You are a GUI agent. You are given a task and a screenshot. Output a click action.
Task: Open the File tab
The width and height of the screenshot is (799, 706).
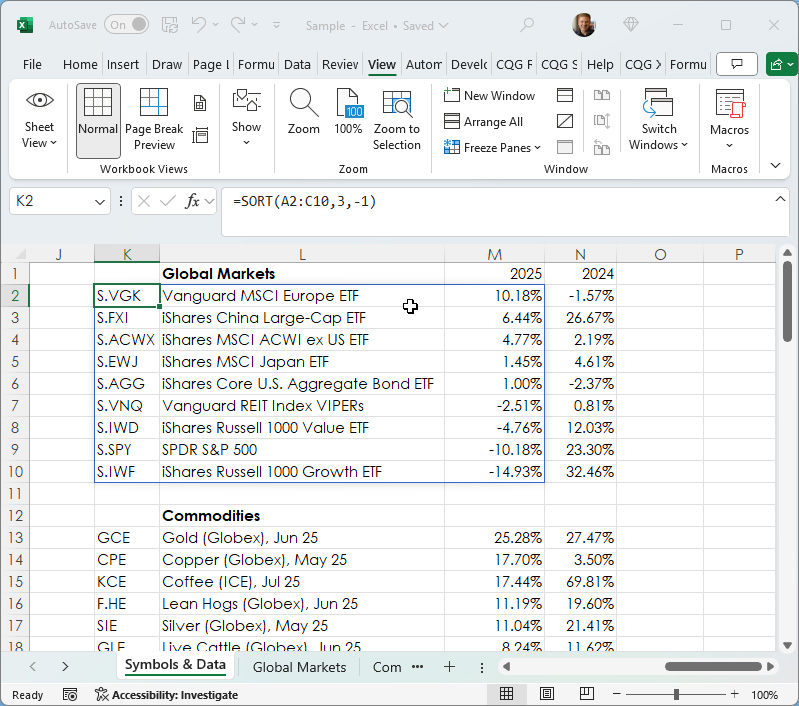[x=32, y=65]
